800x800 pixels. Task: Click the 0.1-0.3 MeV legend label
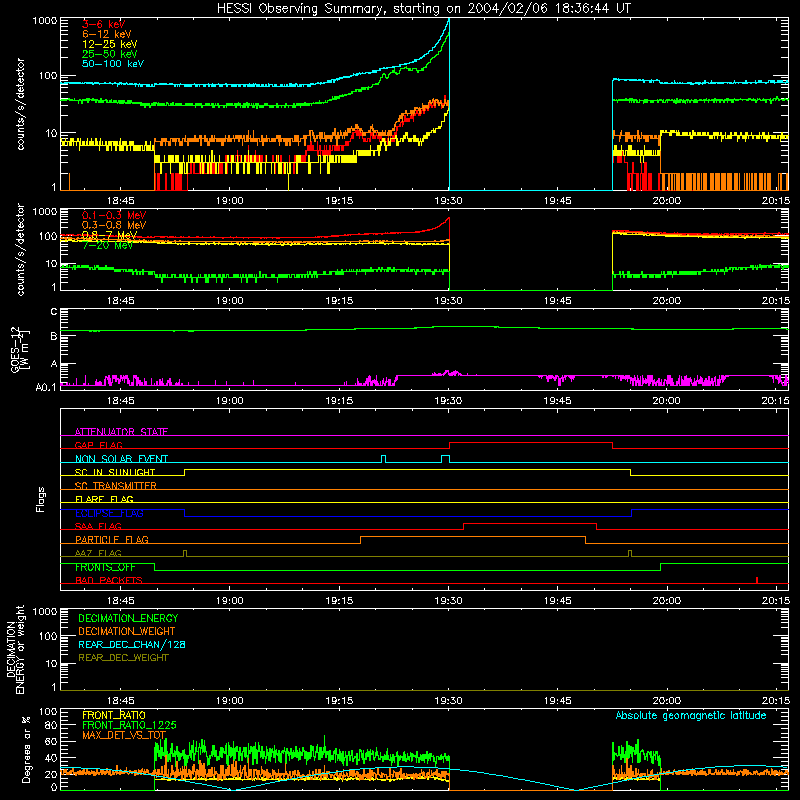tap(114, 215)
